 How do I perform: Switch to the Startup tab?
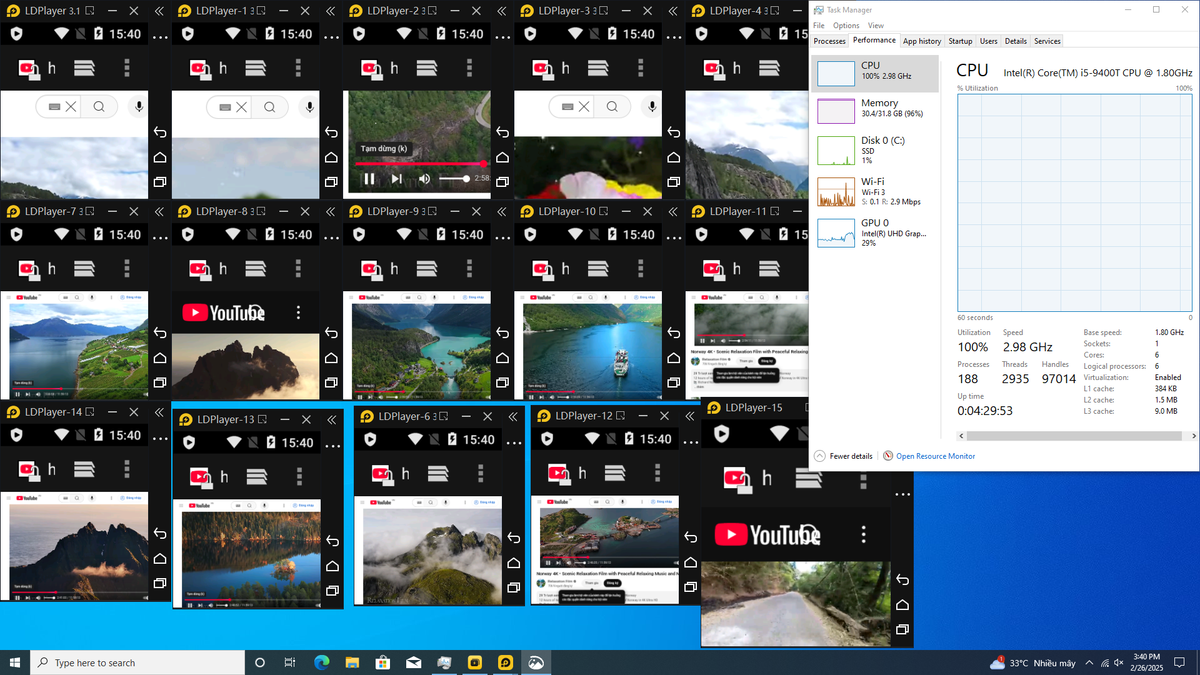[960, 41]
